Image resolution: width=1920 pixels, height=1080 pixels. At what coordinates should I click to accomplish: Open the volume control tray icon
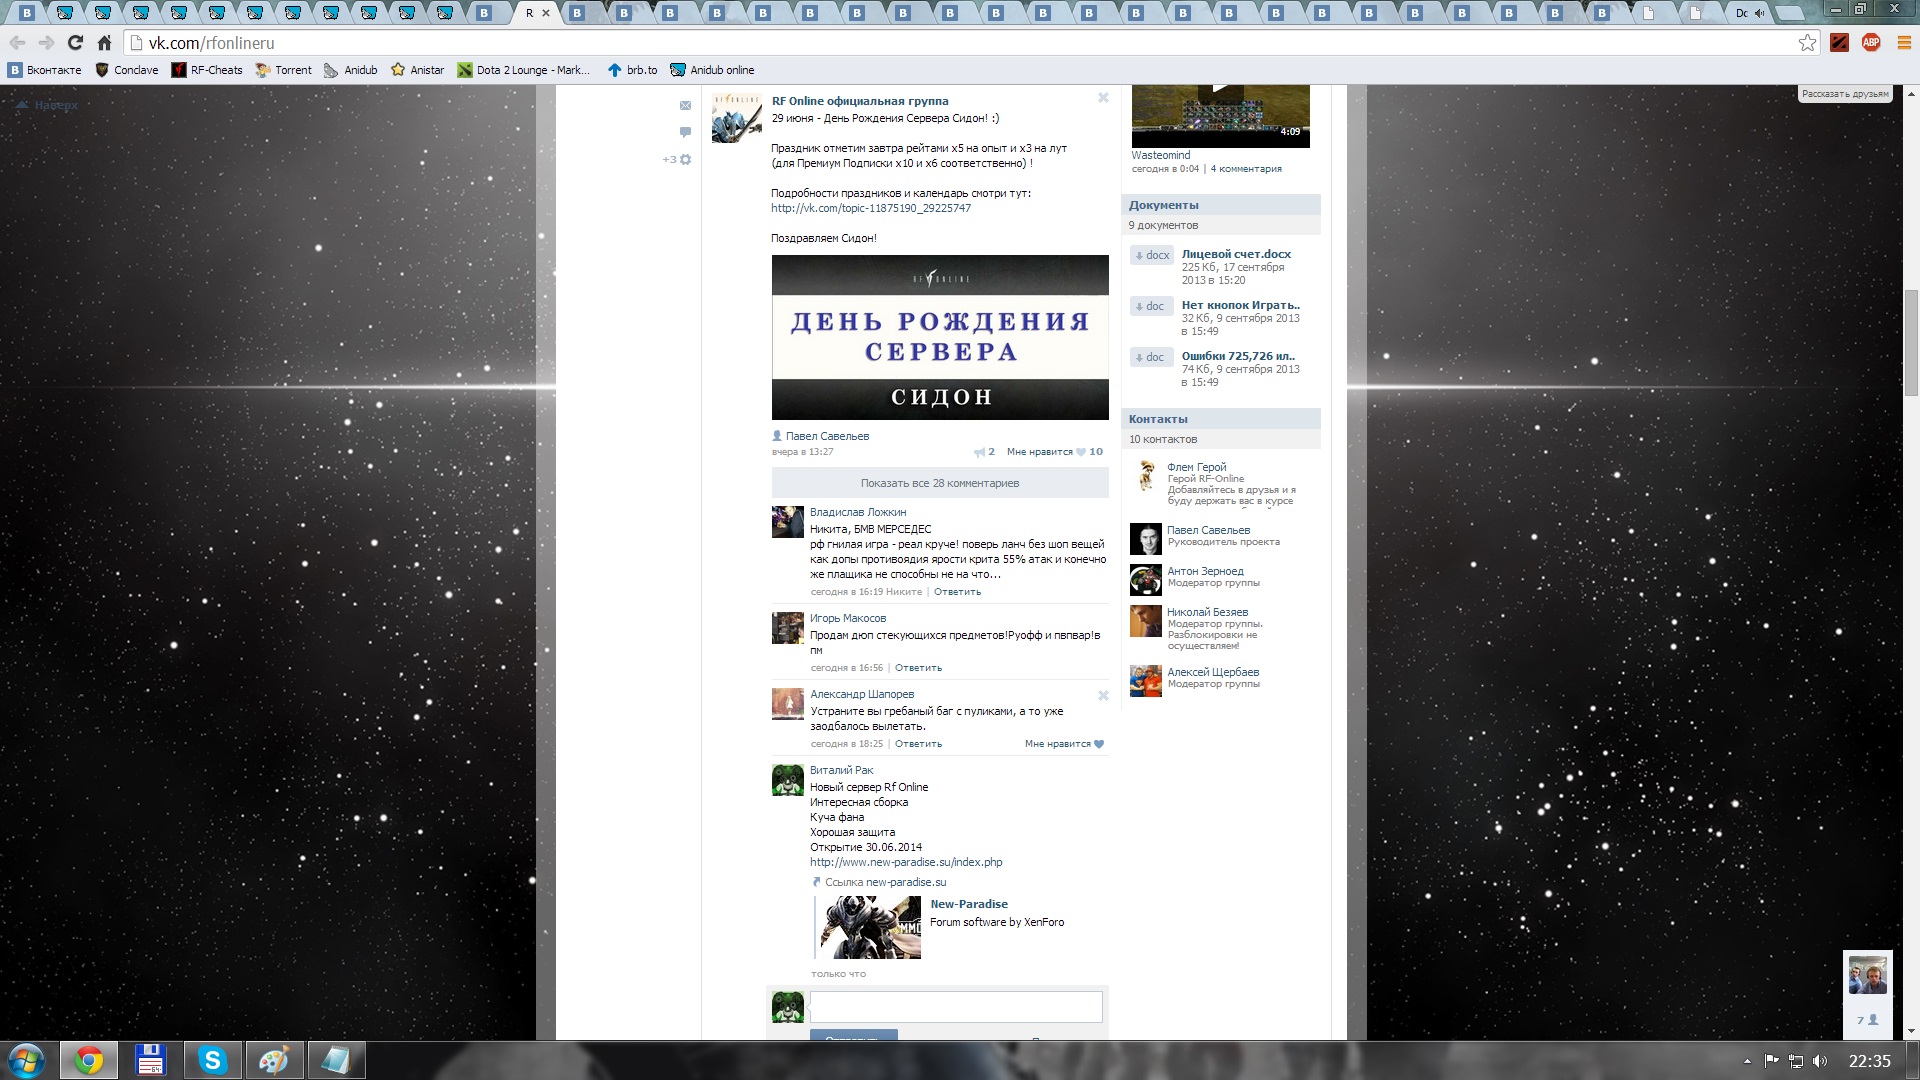tap(1819, 1061)
